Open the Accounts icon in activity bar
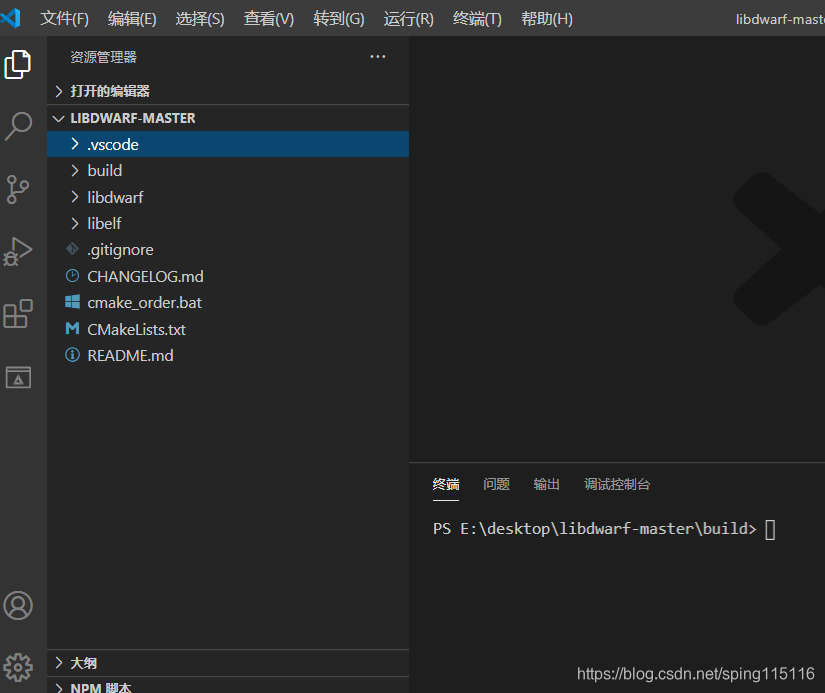Viewport: 825px width, 693px height. pyautogui.click(x=17, y=605)
